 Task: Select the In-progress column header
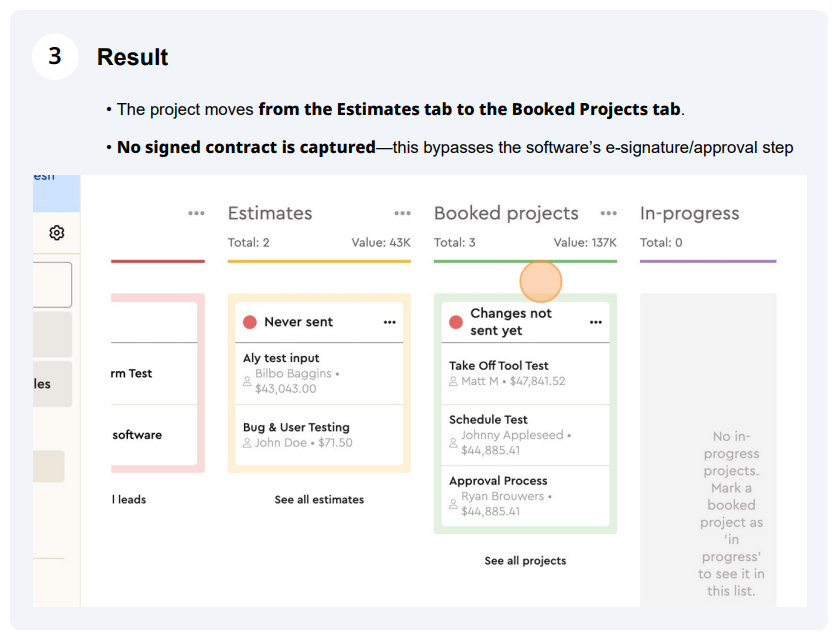689,214
